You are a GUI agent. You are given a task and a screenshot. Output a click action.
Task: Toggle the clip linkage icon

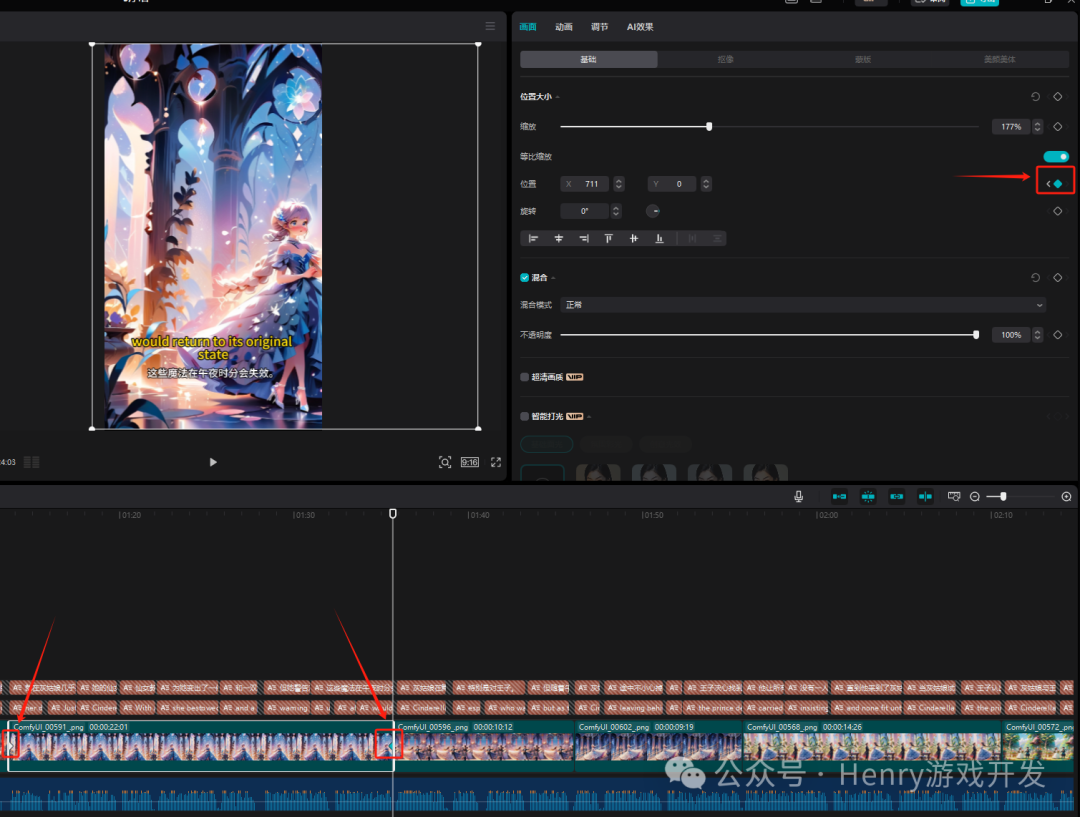(896, 497)
